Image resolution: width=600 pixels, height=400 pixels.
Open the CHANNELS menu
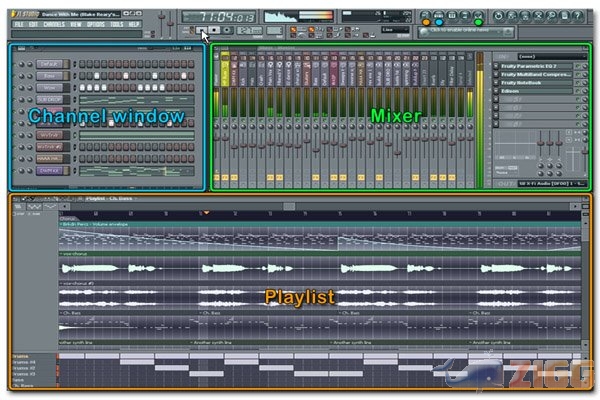pos(54,24)
